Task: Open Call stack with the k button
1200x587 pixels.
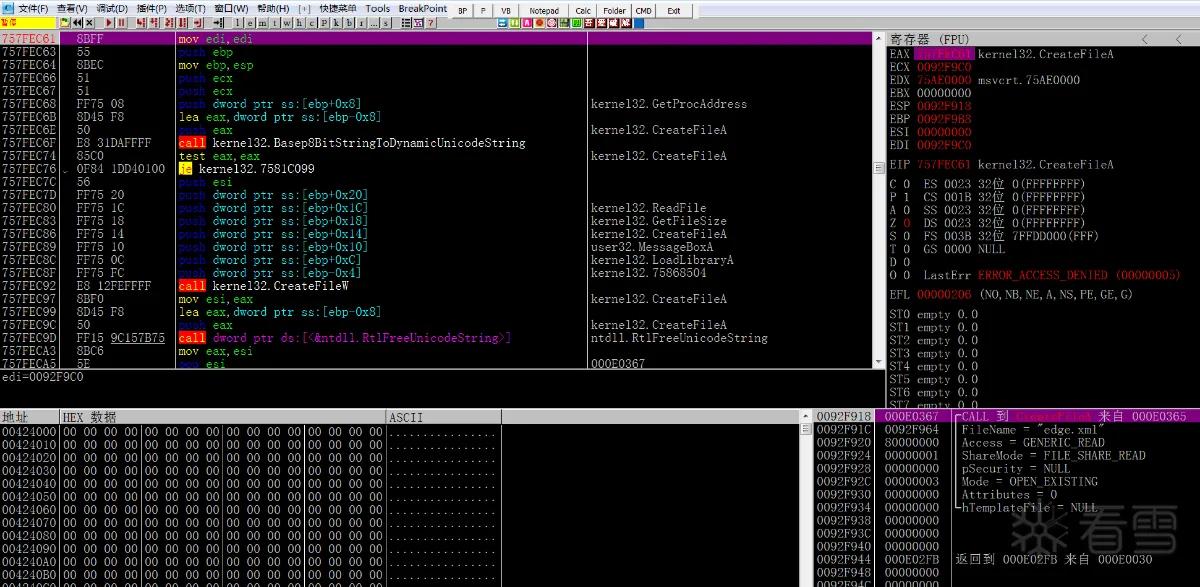Action: pyautogui.click(x=335, y=22)
